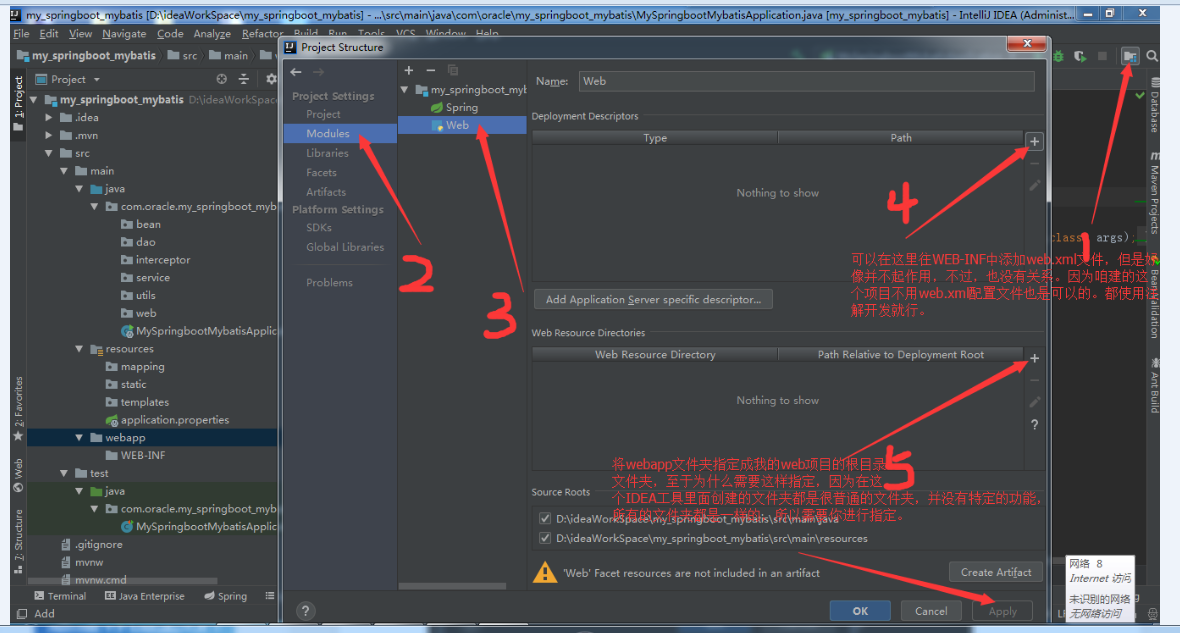
Task: Open the Analyze menu
Action: [212, 33]
